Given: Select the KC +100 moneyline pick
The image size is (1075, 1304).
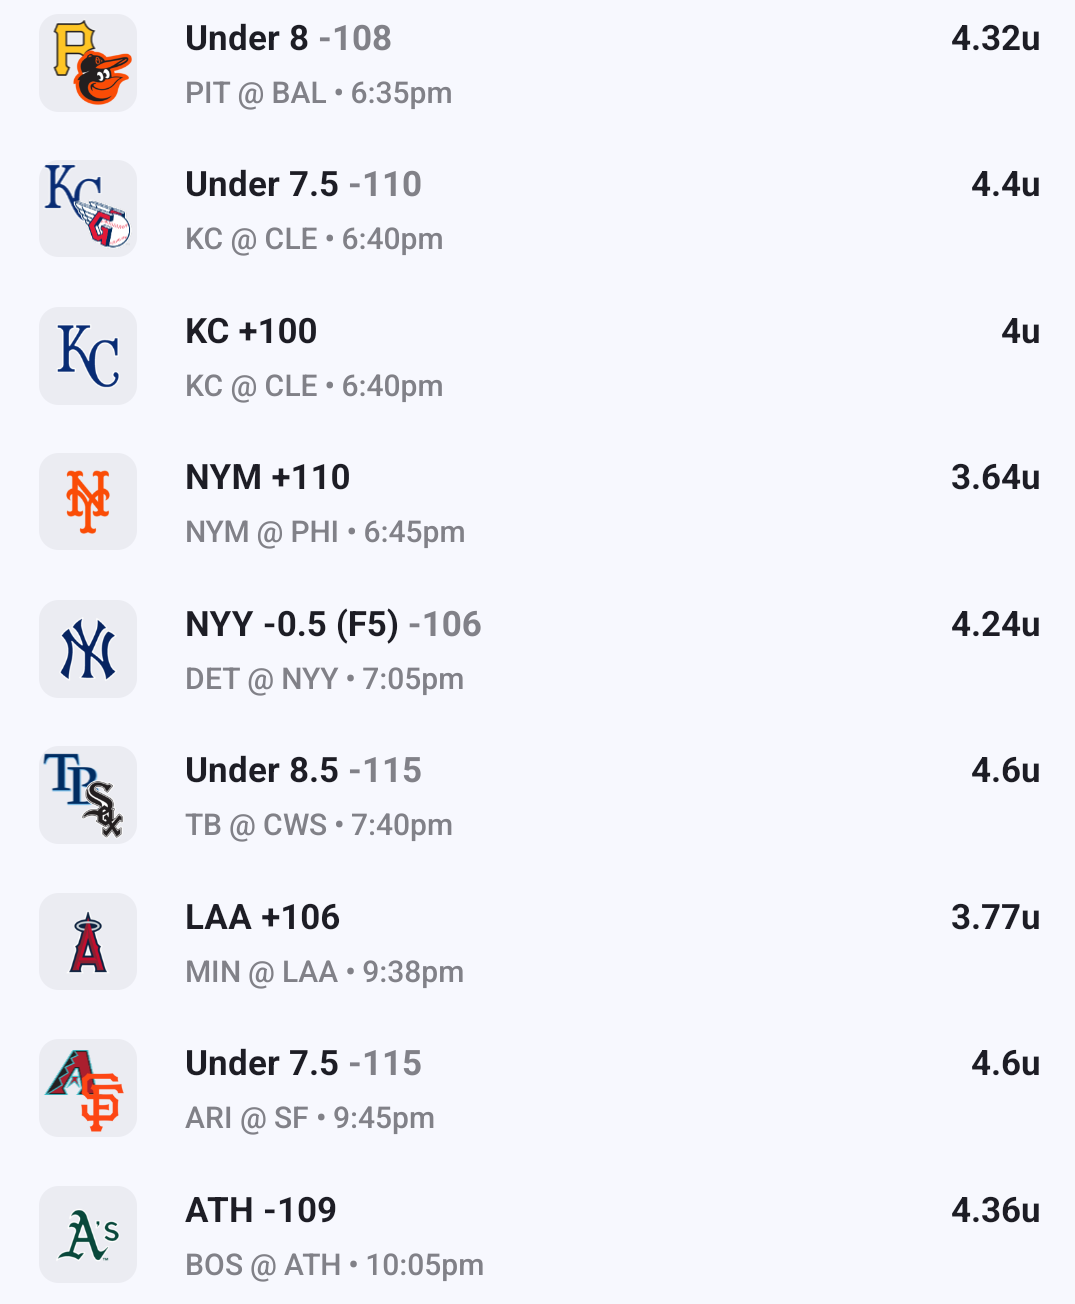Looking at the screenshot, I should [251, 331].
